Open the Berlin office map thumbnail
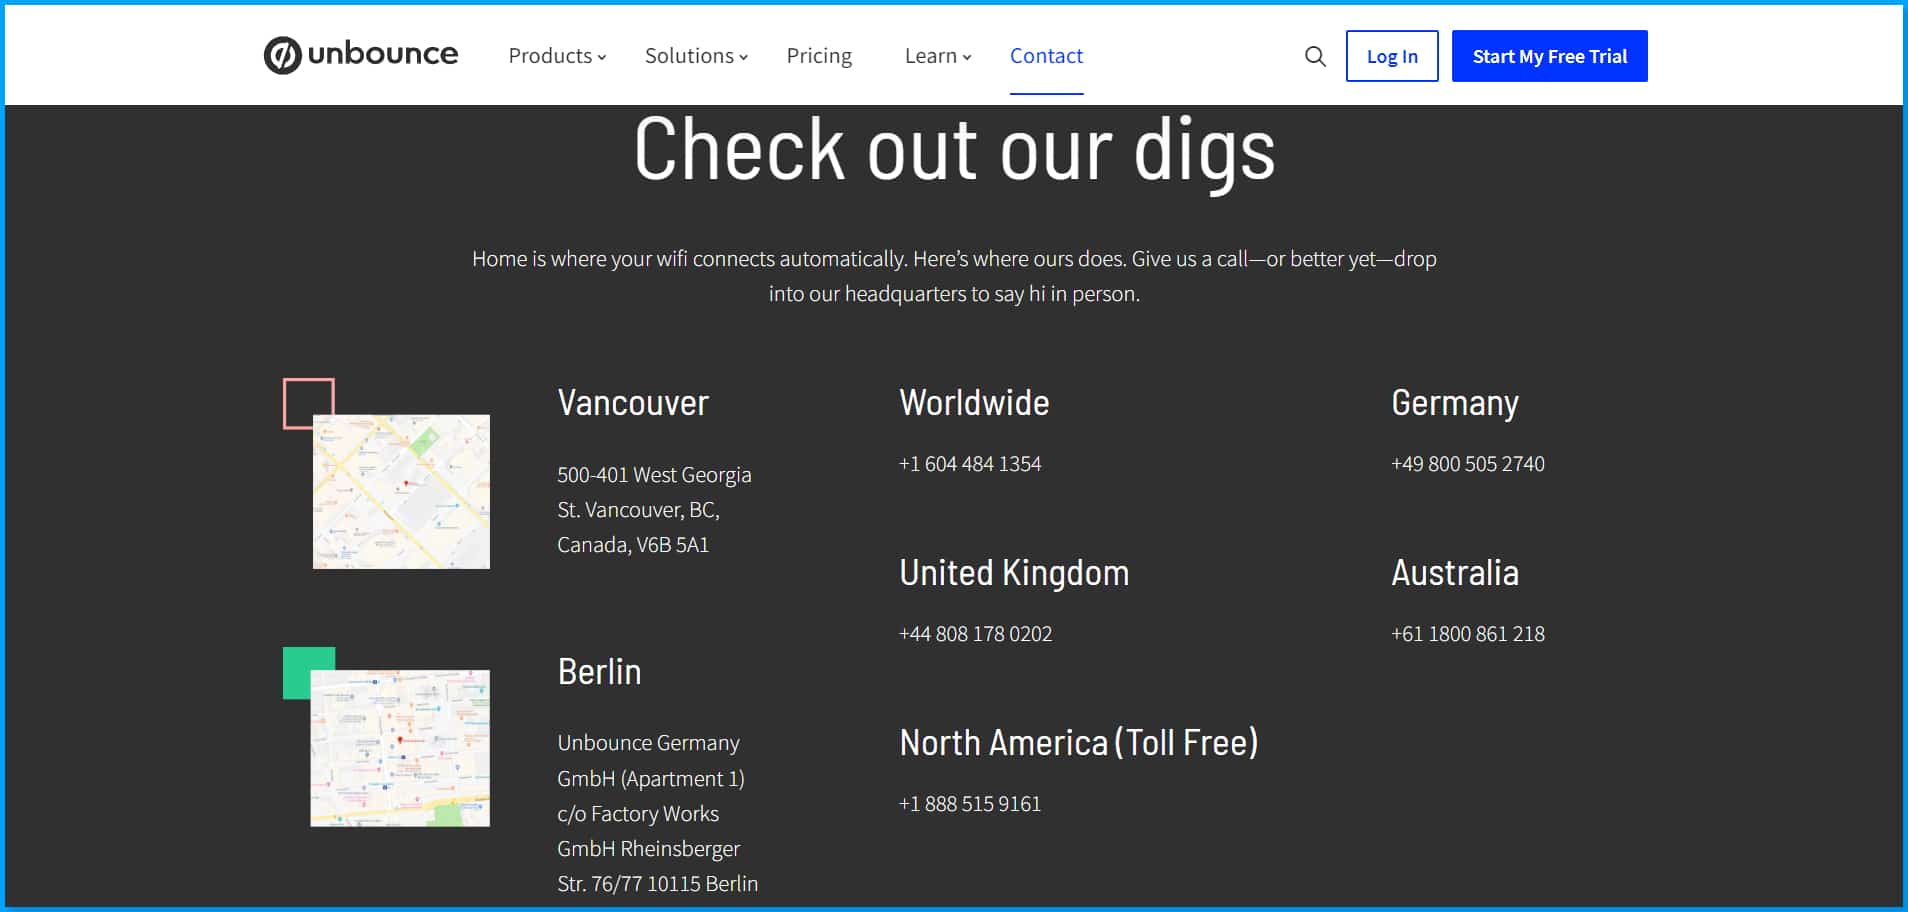 tap(400, 748)
